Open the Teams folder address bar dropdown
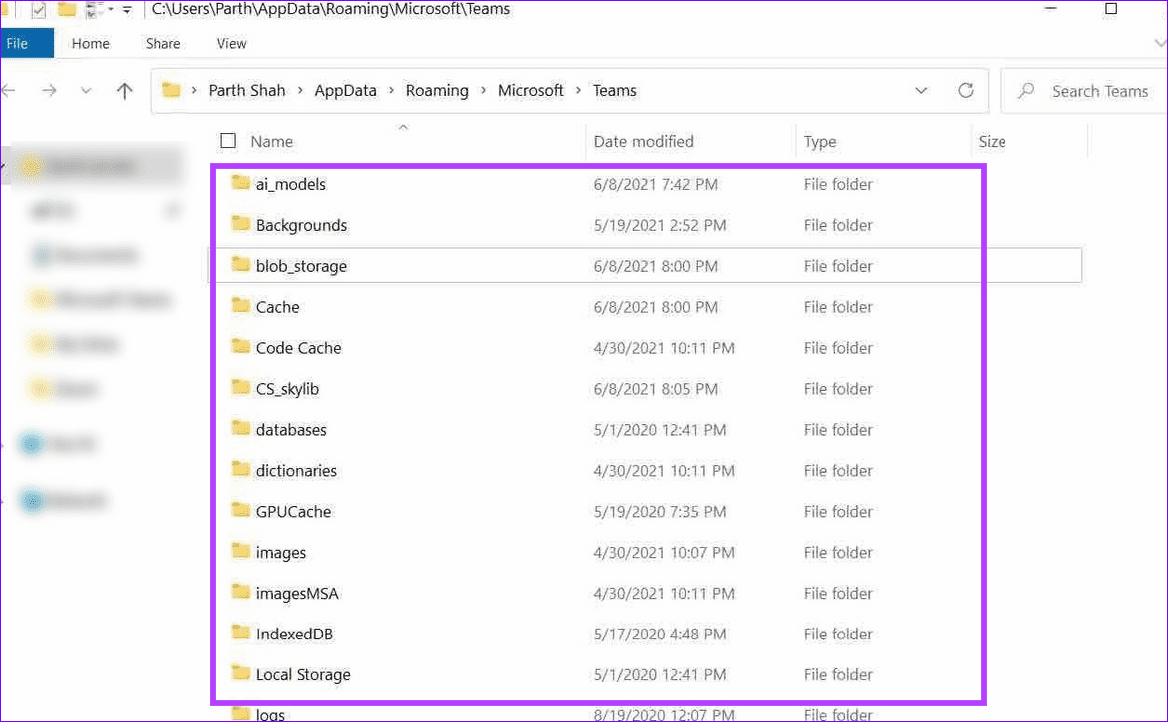Screen dimensions: 1168x722 (921, 90)
